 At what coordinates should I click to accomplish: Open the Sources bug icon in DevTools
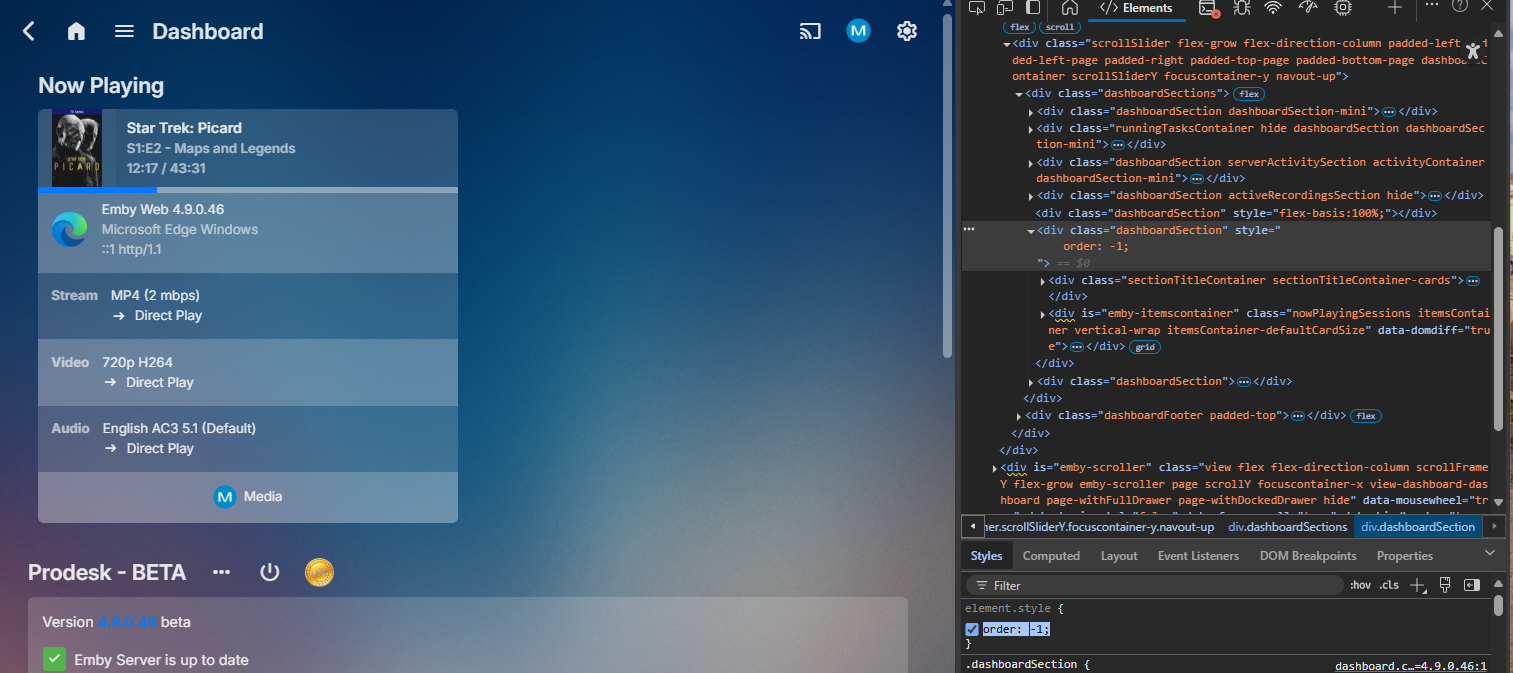point(1241,8)
